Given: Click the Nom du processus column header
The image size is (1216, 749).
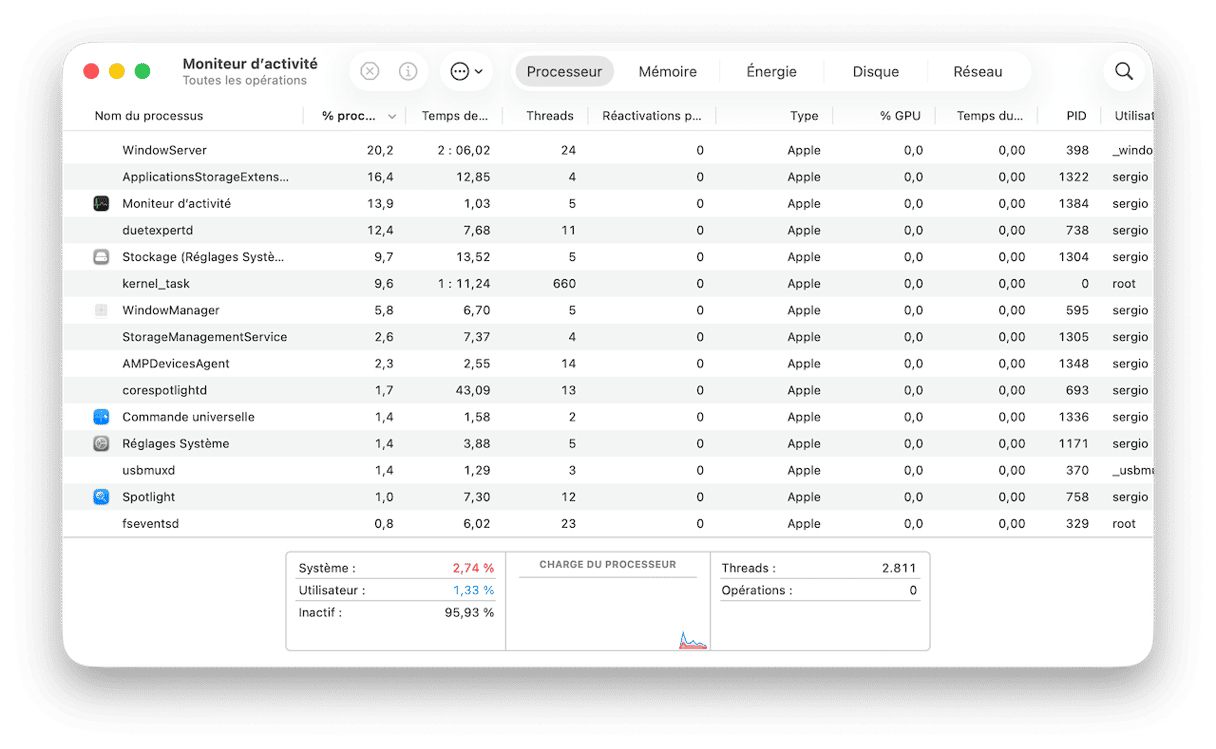Looking at the screenshot, I should 149,116.
